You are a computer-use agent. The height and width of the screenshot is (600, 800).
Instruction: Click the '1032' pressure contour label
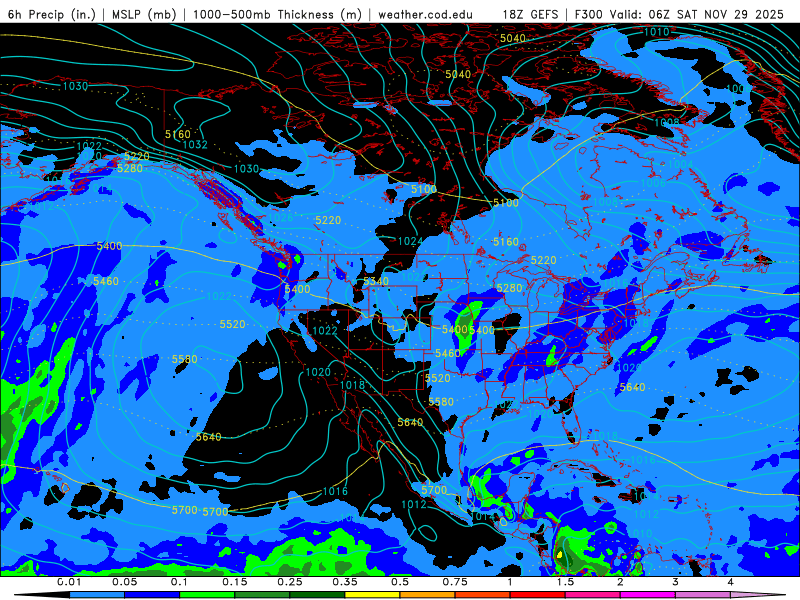pos(195,144)
